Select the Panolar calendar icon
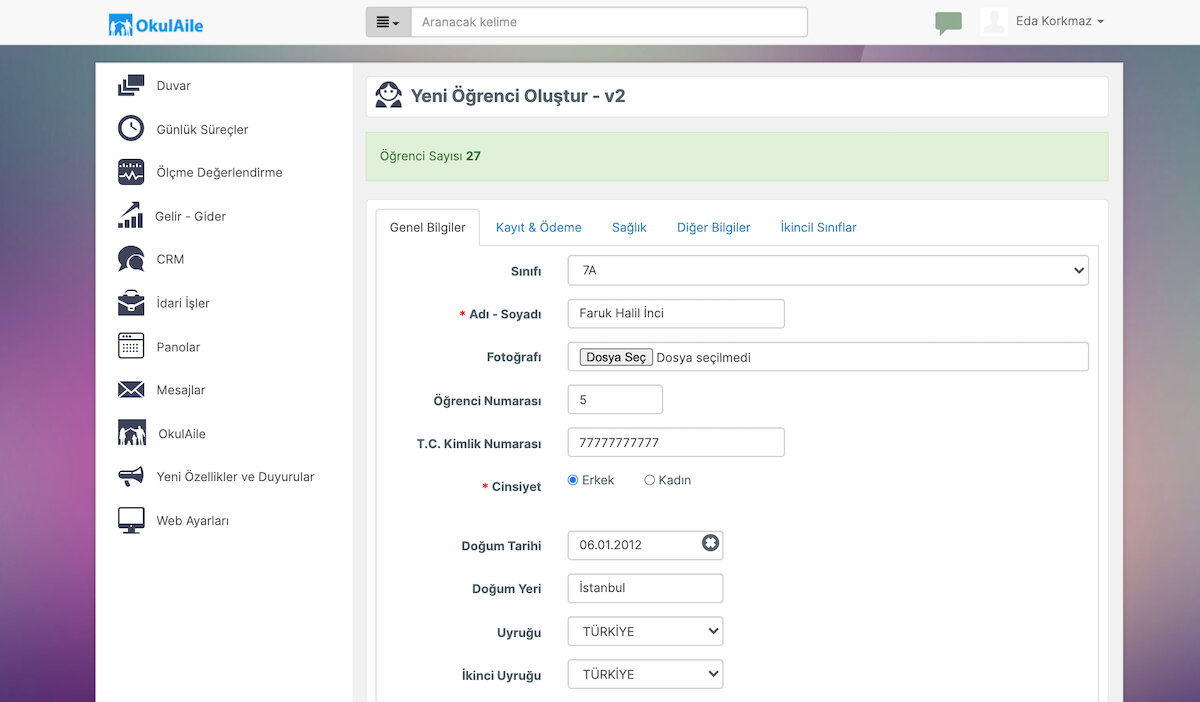The width and height of the screenshot is (1200, 702). pyautogui.click(x=131, y=347)
